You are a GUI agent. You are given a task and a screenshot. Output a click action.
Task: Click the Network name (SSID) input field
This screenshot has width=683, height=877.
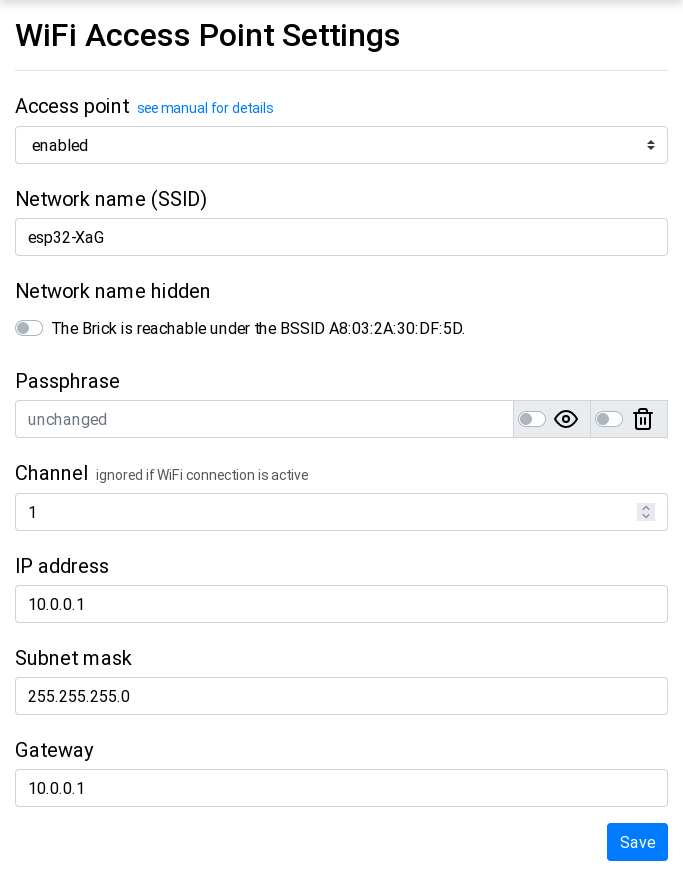pyautogui.click(x=341, y=237)
